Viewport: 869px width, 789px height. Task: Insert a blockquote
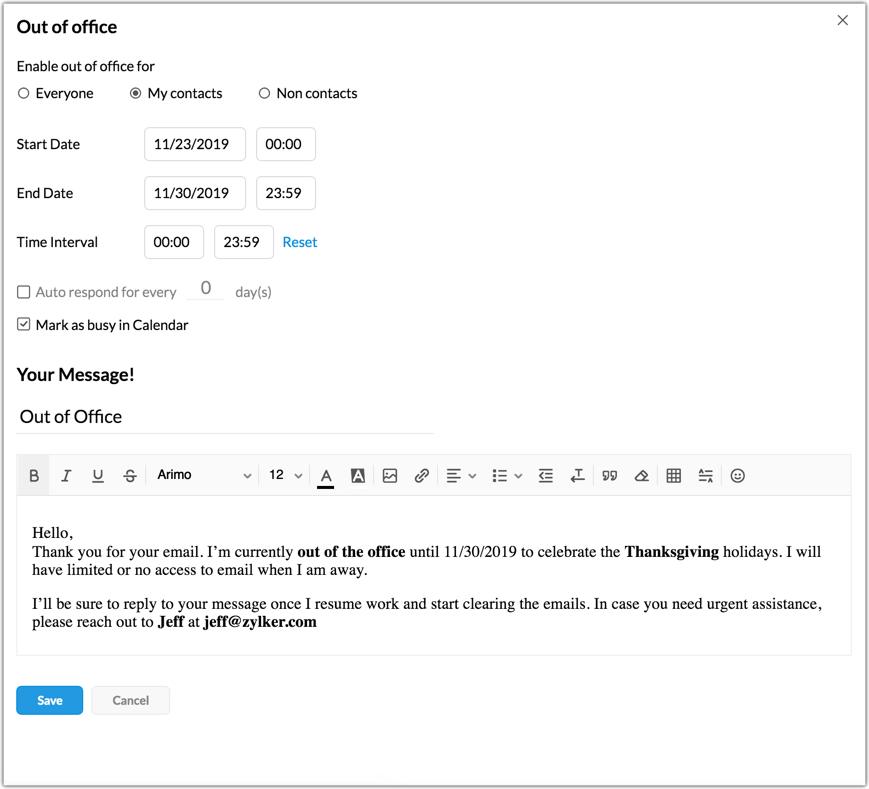pyautogui.click(x=609, y=475)
